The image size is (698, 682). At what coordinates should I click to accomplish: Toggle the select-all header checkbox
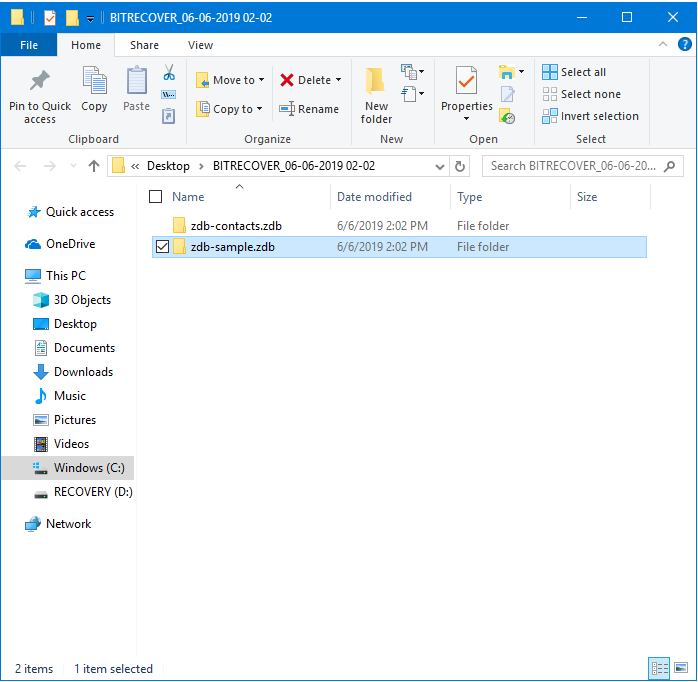[155, 197]
